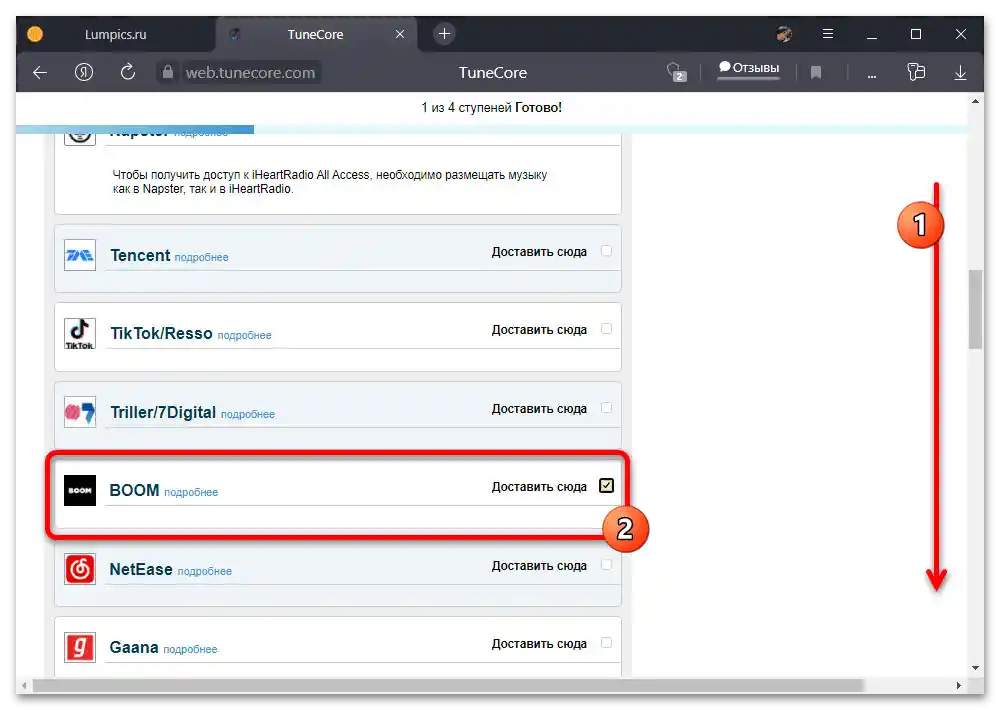Enable delivery checkbox for Gaana

click(x=607, y=642)
